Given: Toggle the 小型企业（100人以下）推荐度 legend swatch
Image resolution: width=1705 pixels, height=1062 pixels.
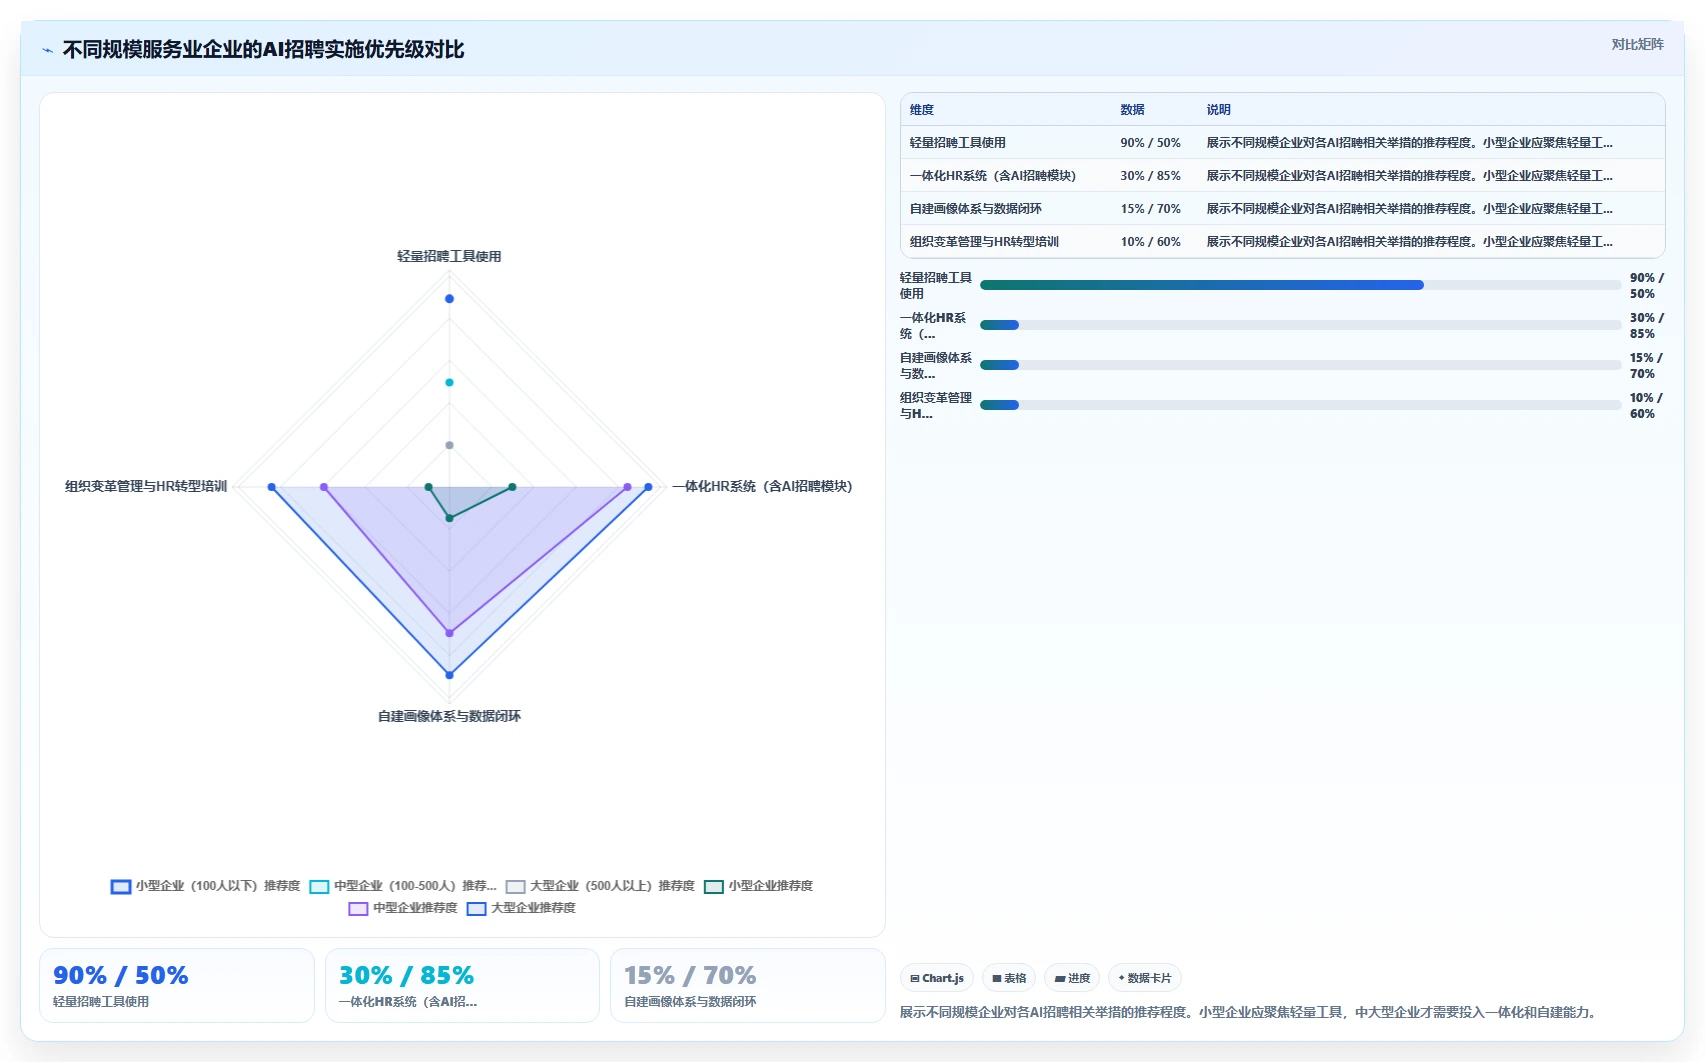Looking at the screenshot, I should tap(121, 887).
